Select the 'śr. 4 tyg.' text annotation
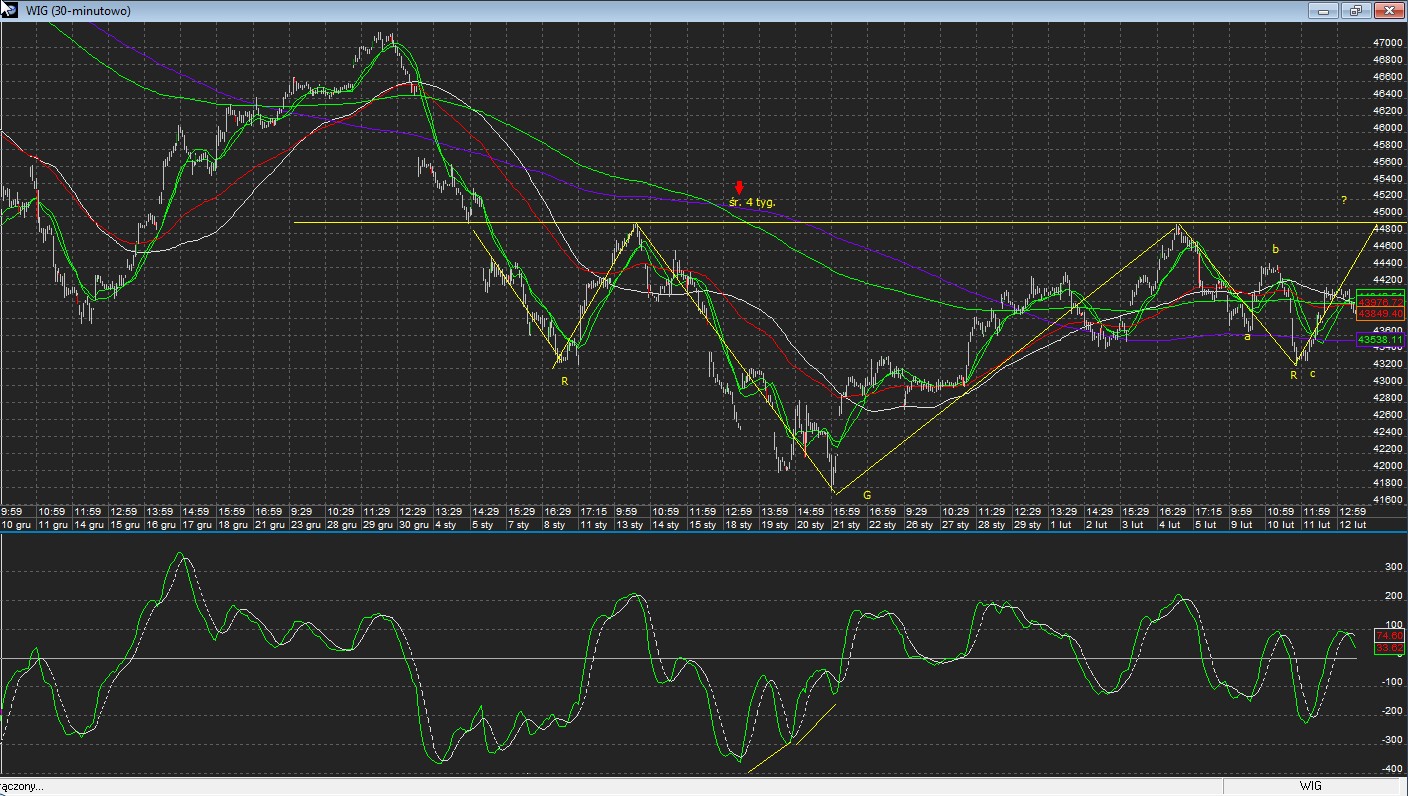 point(753,202)
